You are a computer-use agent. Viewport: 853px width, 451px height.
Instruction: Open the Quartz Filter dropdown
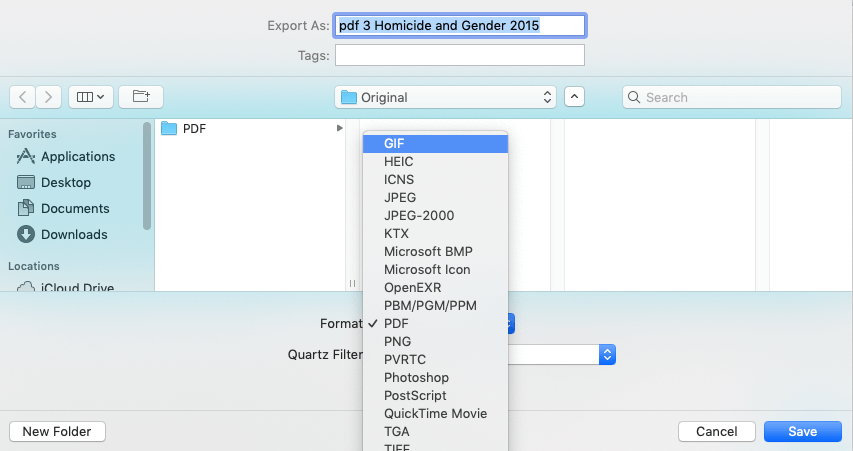606,354
